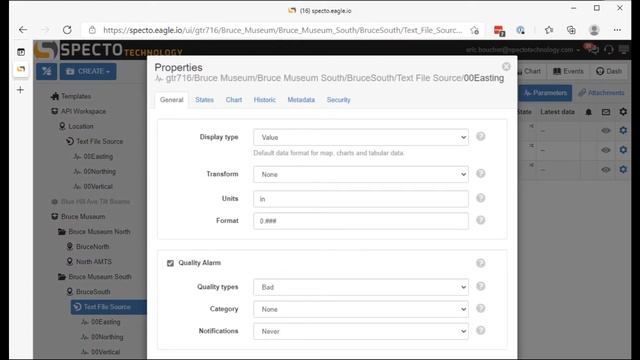
Task: Show help for Display type
Action: pos(481,136)
